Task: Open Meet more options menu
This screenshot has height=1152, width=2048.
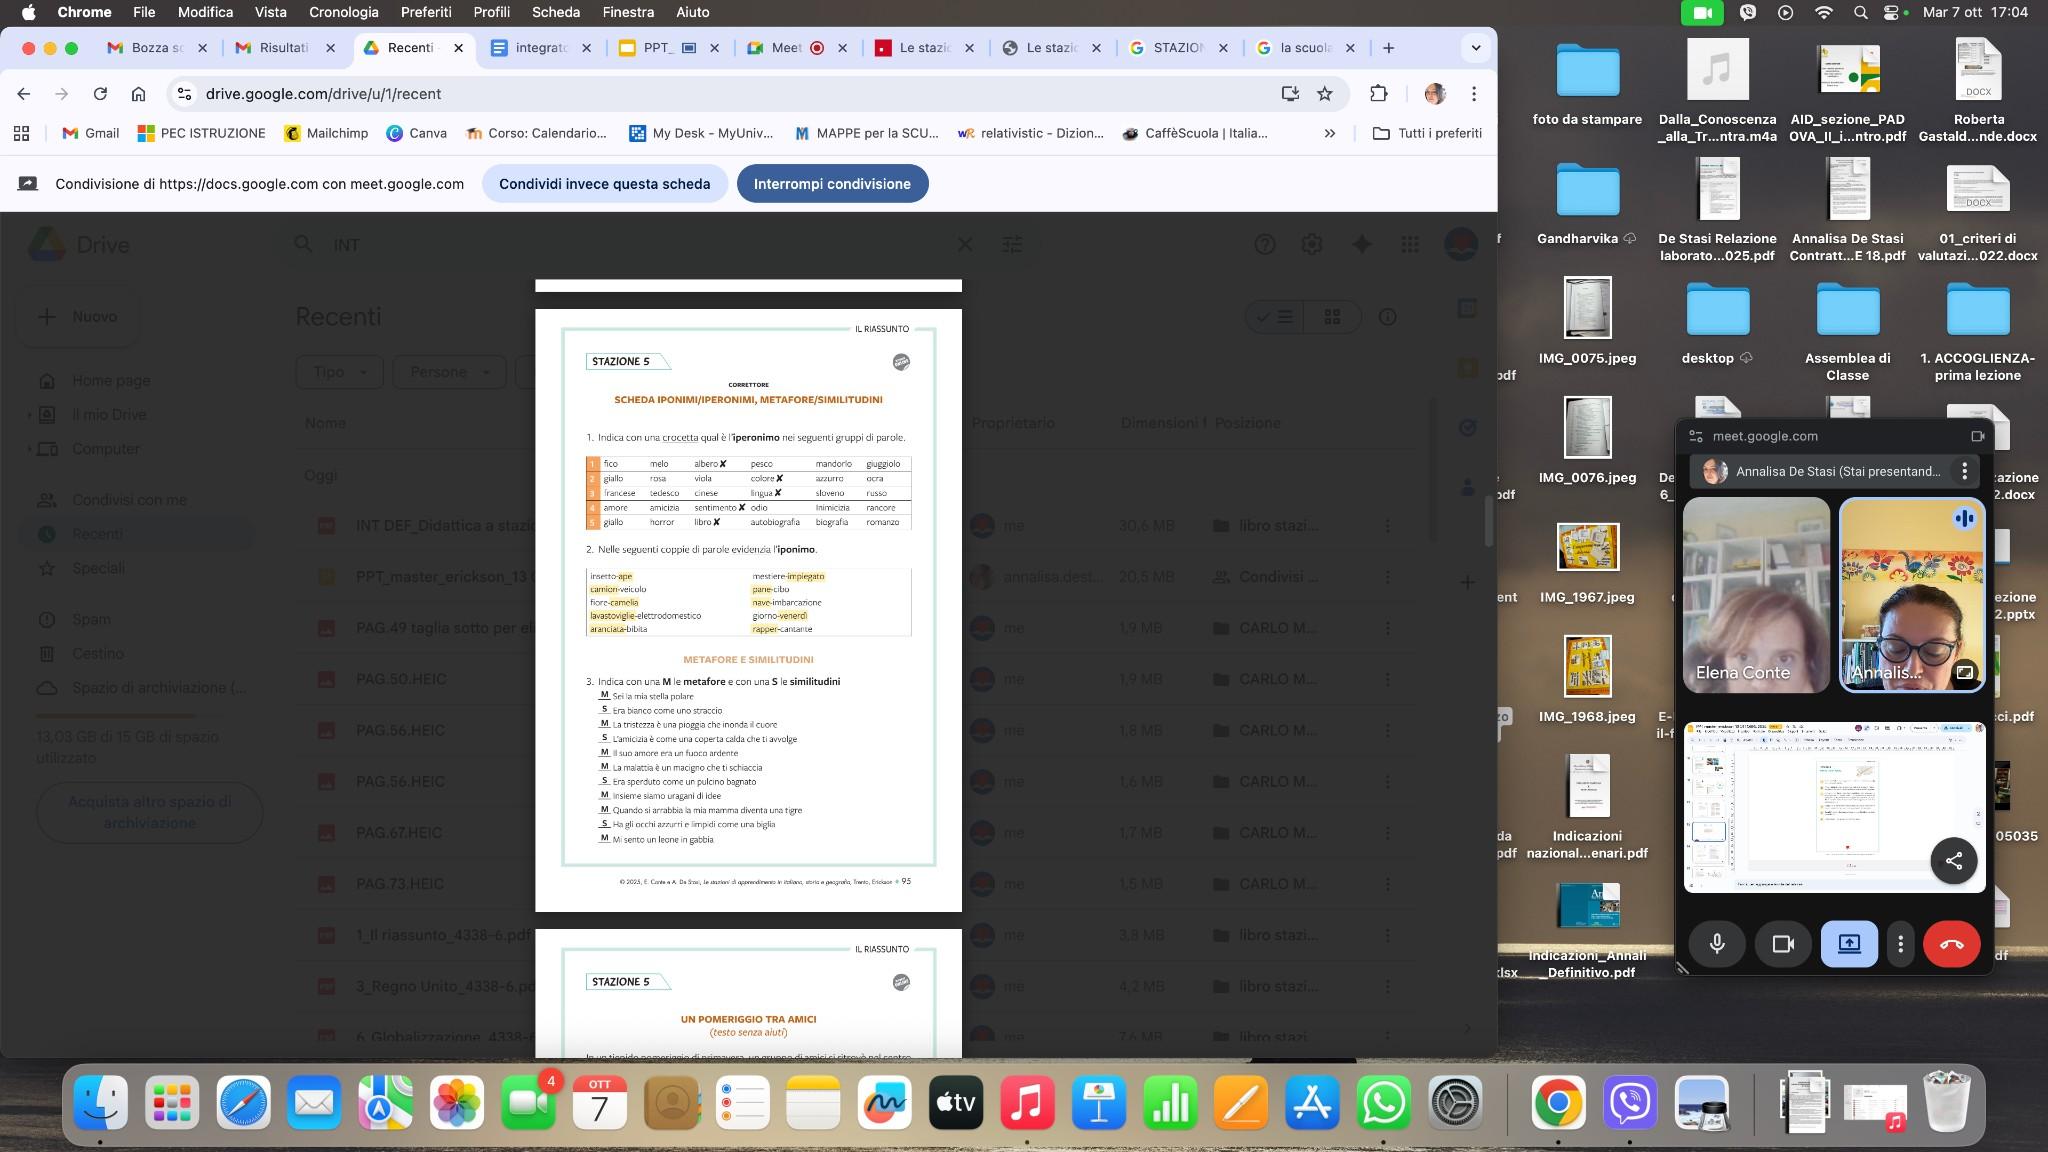Action: 1900,944
